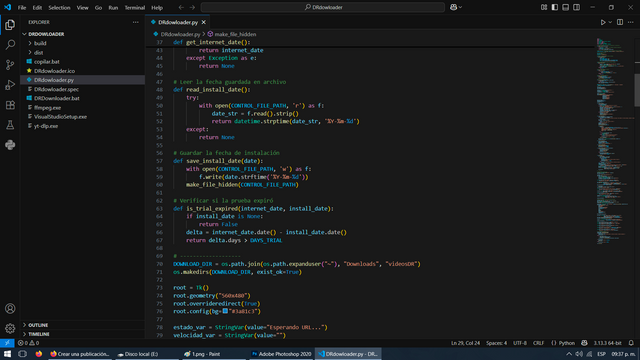Click the command center search box
Image resolution: width=640 pixels, height=360 pixels.
323,7
